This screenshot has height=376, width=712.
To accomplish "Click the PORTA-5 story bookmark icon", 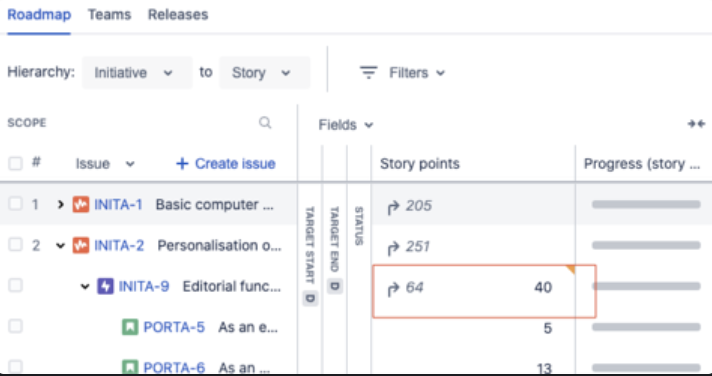I will (x=130, y=327).
